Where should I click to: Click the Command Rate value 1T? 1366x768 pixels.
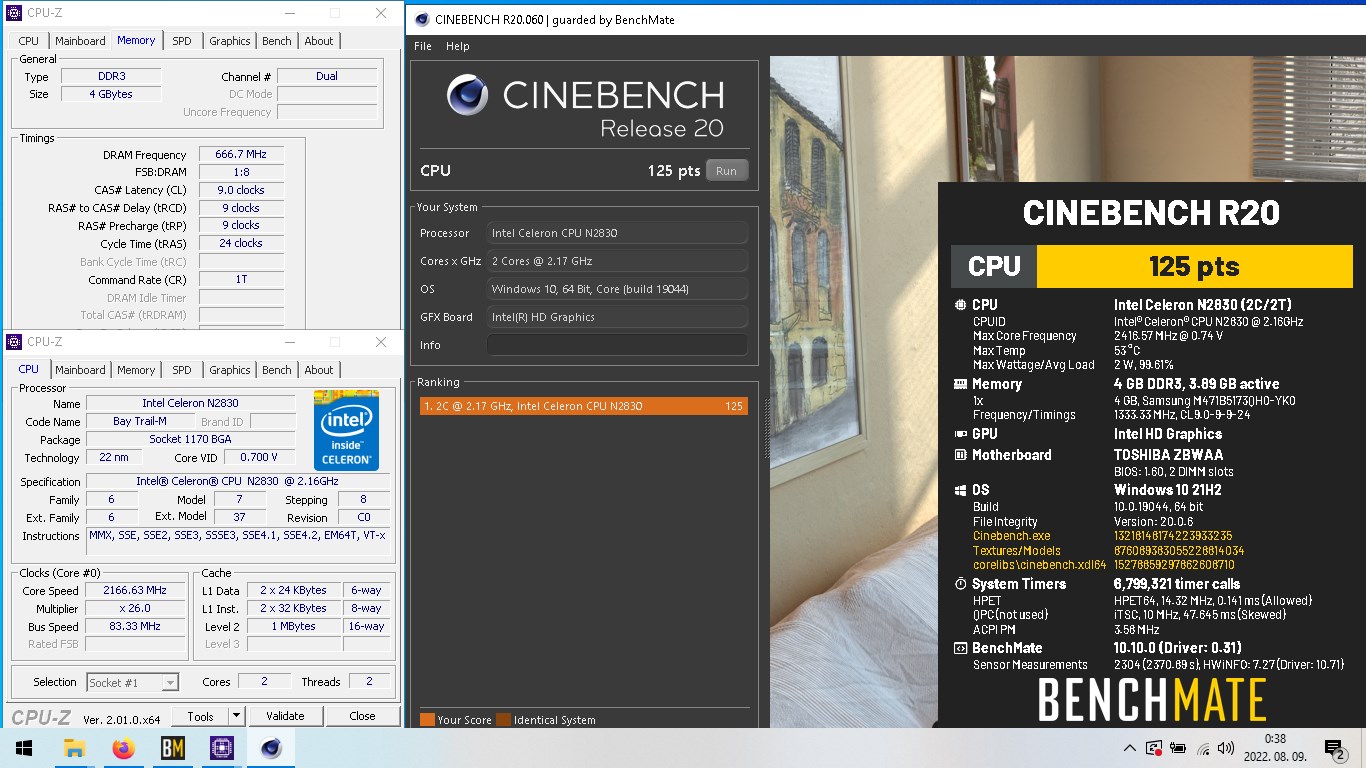[x=241, y=280]
